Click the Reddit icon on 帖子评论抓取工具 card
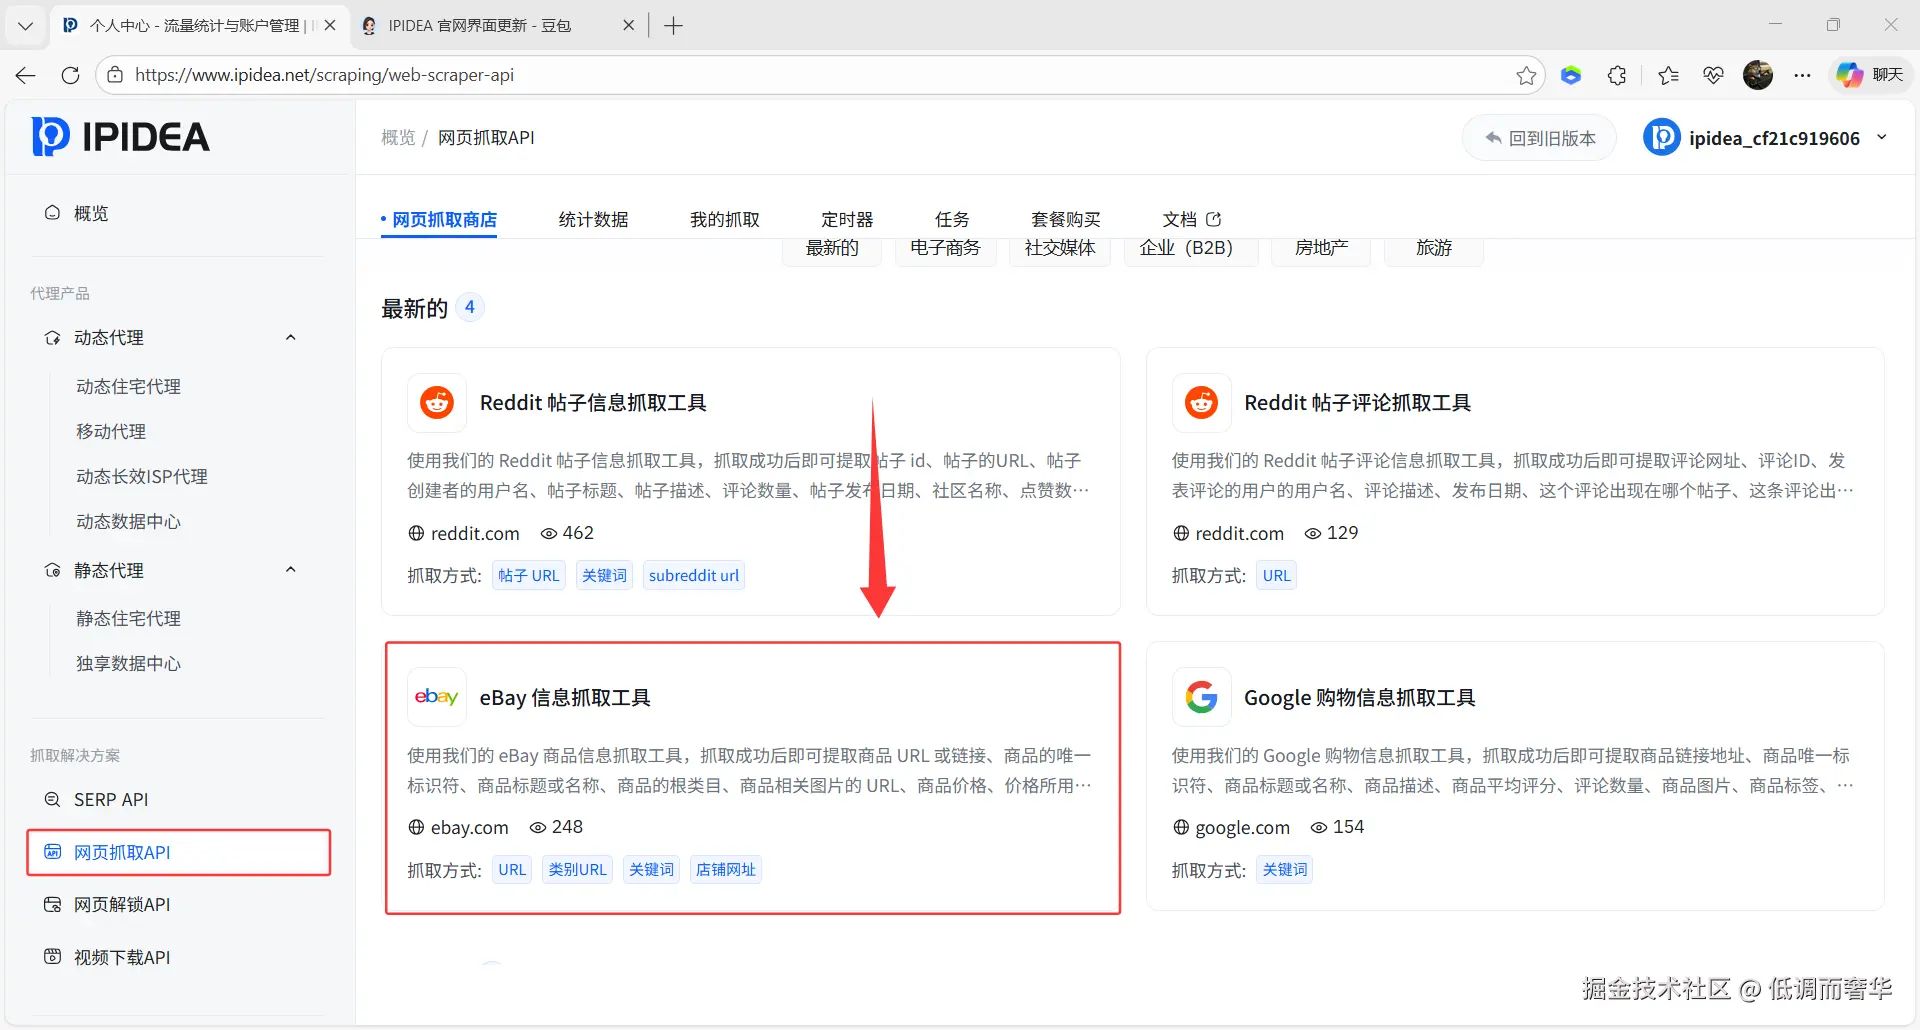The image size is (1920, 1030). pos(1201,402)
